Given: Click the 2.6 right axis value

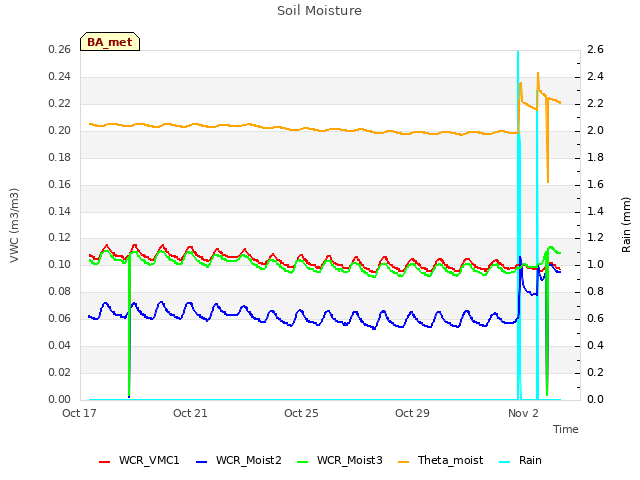Looking at the screenshot, I should (x=595, y=50).
